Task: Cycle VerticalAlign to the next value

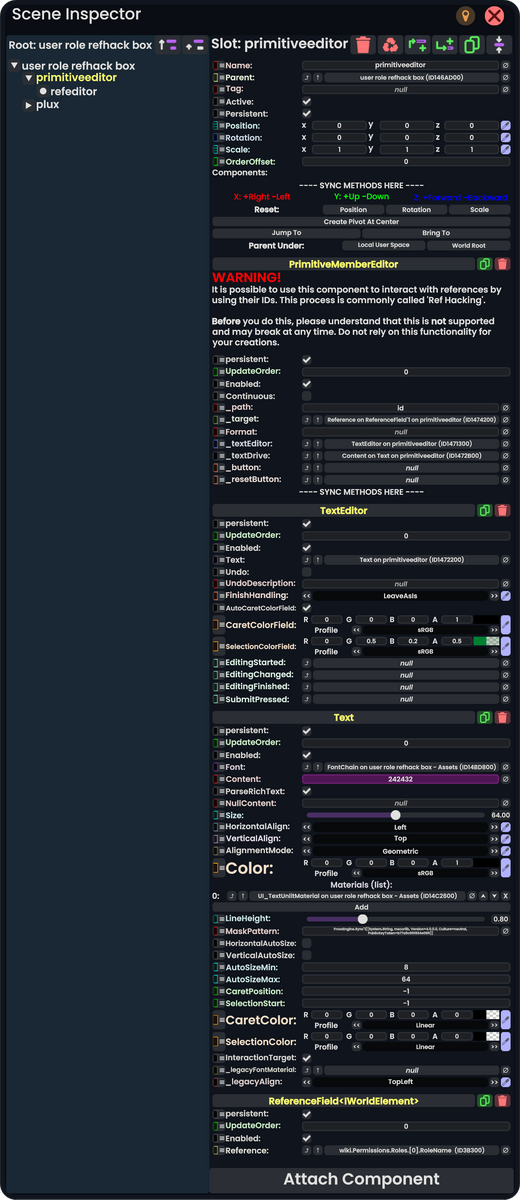Action: (494, 839)
